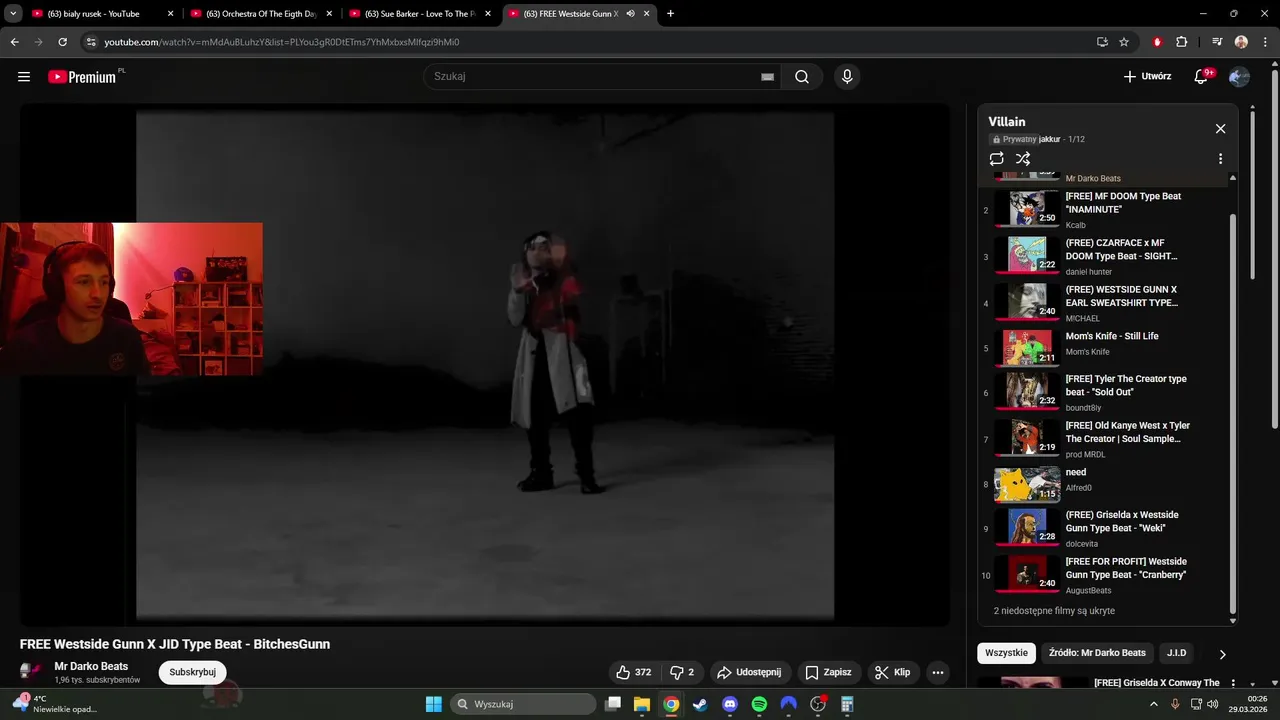
Task: Open Steam from taskbar
Action: pos(700,704)
